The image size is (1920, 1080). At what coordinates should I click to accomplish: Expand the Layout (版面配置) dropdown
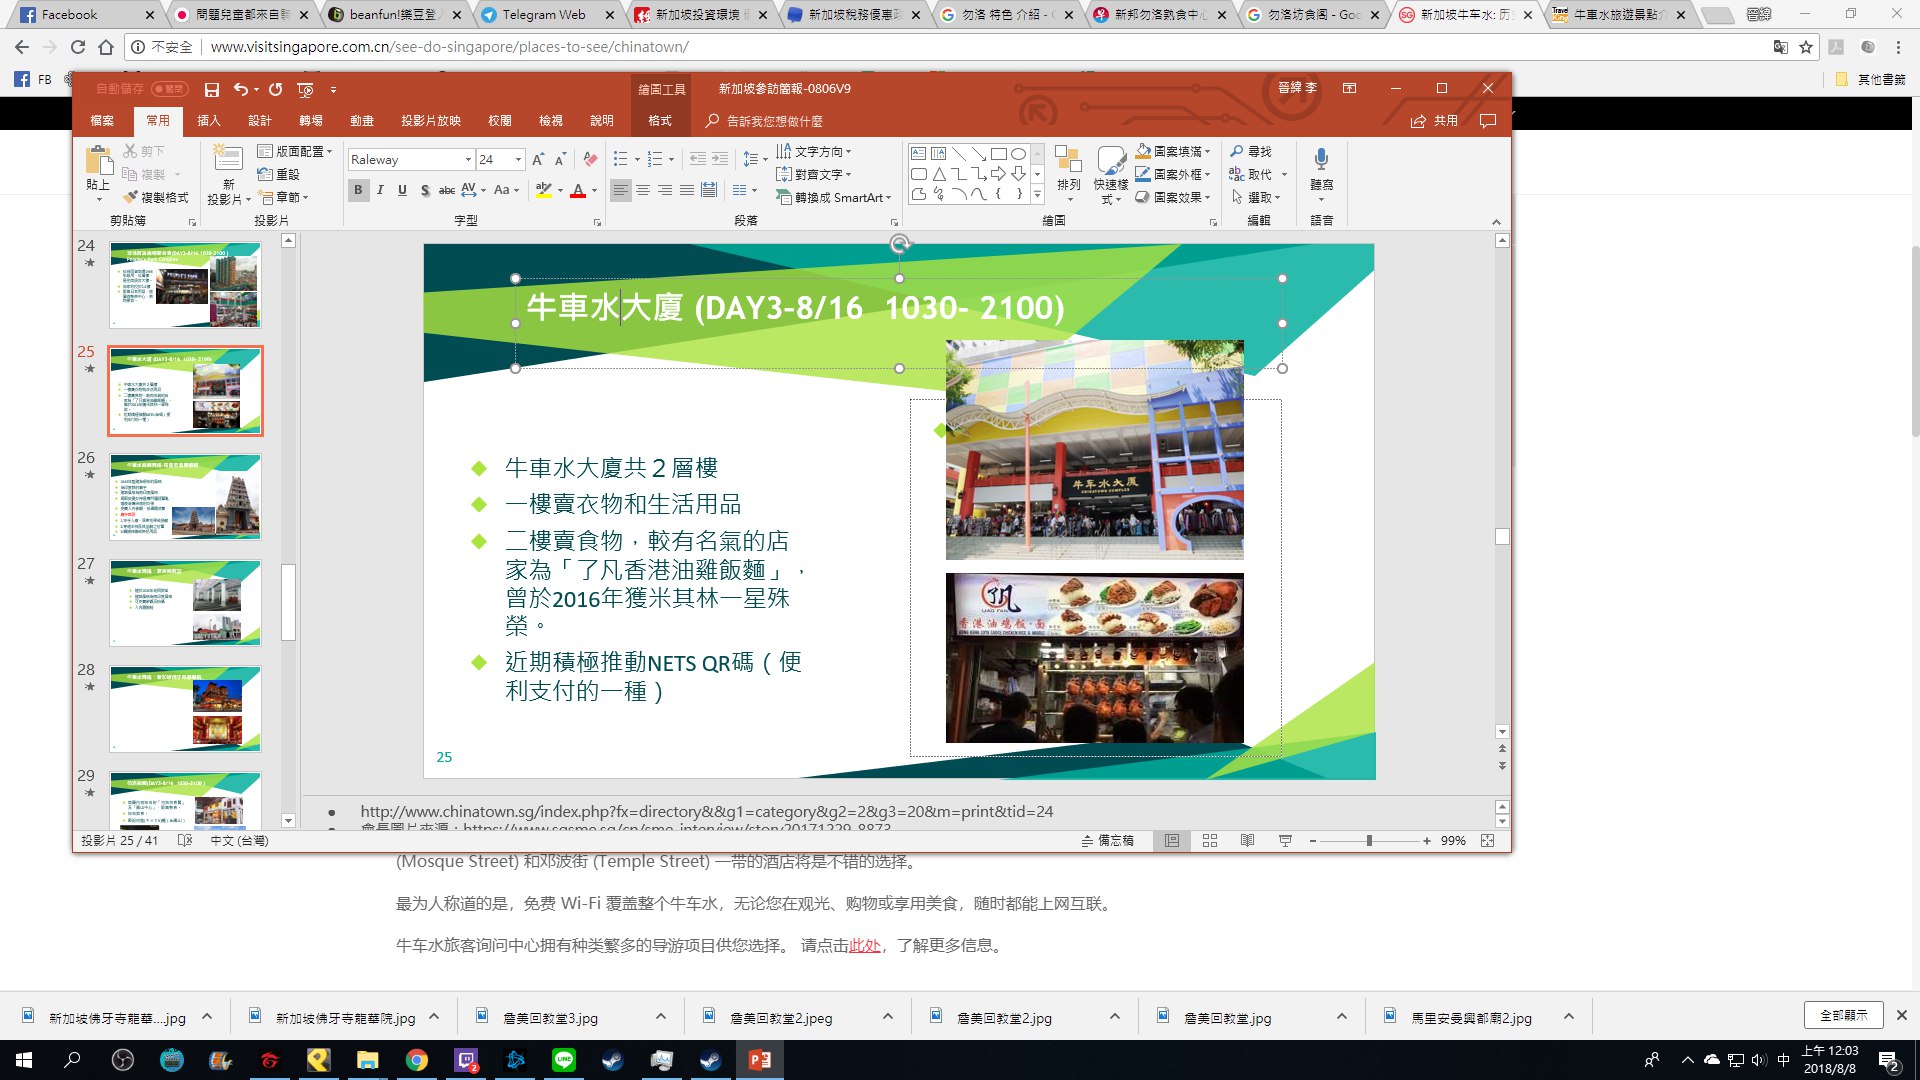(x=295, y=151)
